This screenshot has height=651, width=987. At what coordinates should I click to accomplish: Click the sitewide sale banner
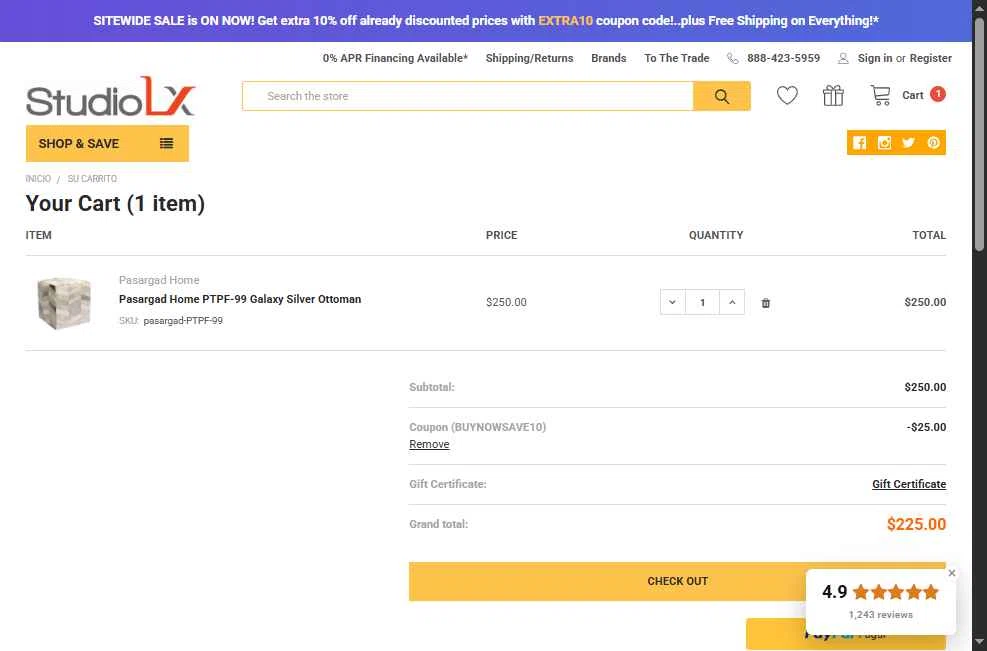[486, 21]
